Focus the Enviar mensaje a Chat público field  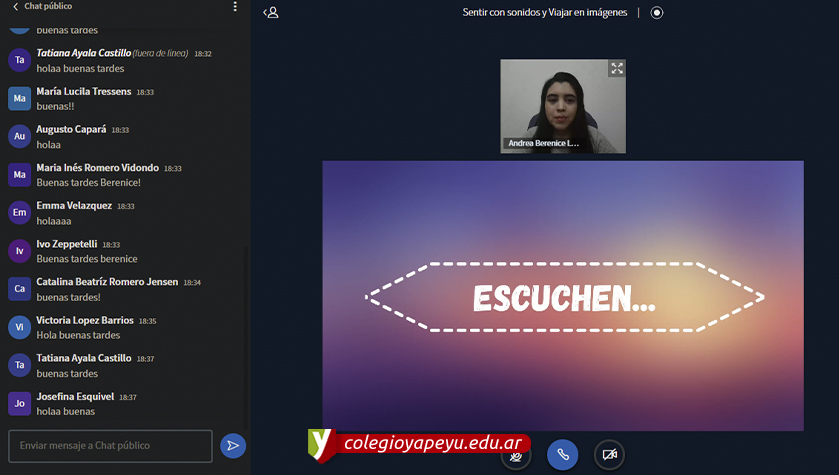(110, 446)
